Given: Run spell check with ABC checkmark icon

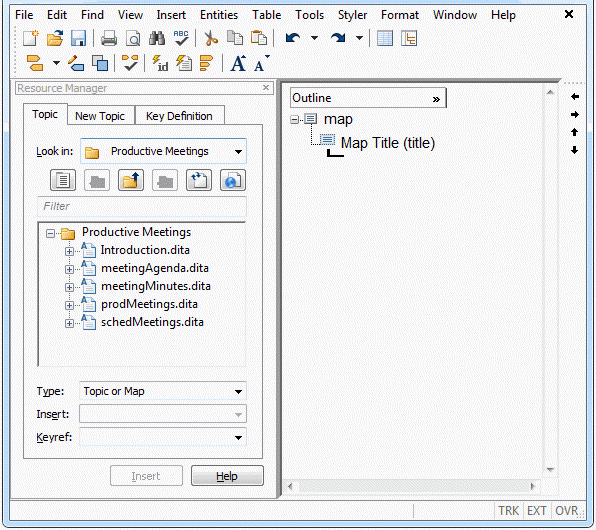Looking at the screenshot, I should pos(181,38).
